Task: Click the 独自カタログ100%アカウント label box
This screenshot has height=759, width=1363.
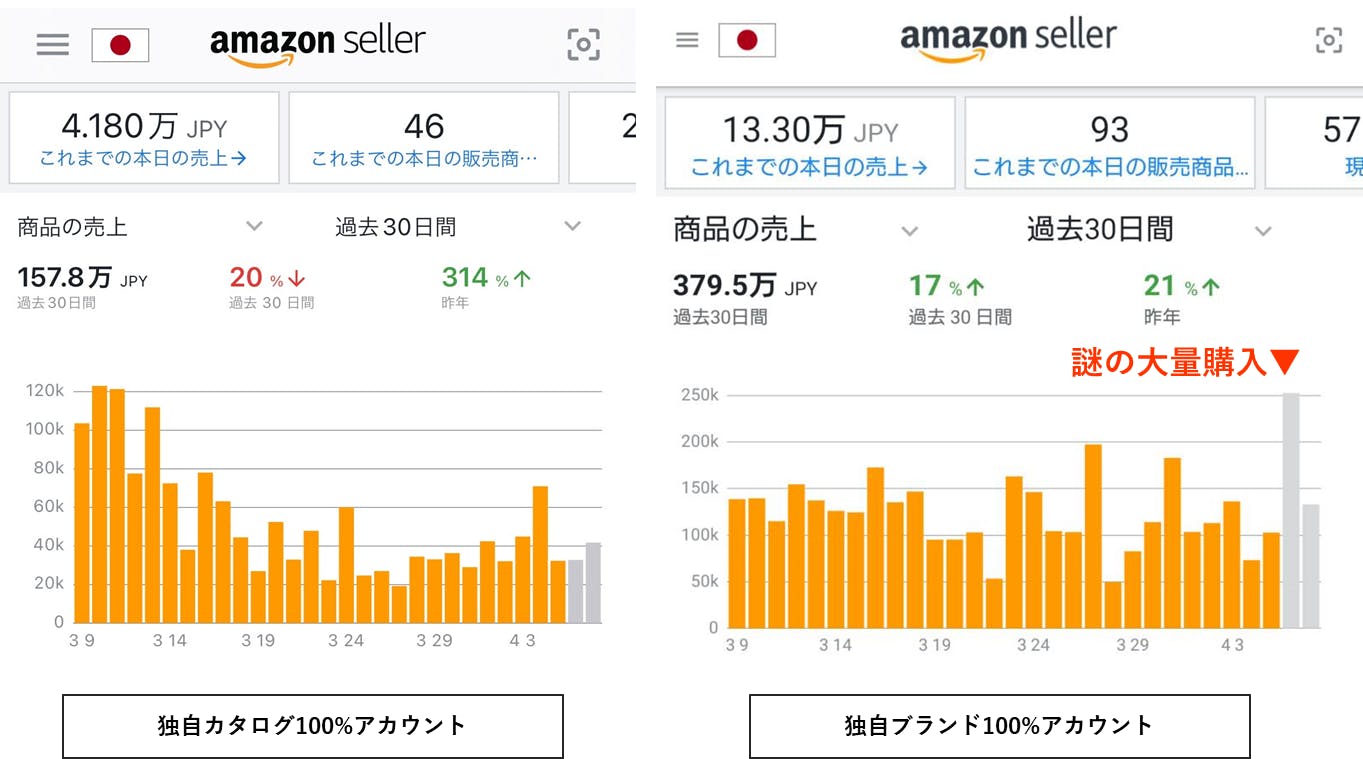Action: (312, 726)
